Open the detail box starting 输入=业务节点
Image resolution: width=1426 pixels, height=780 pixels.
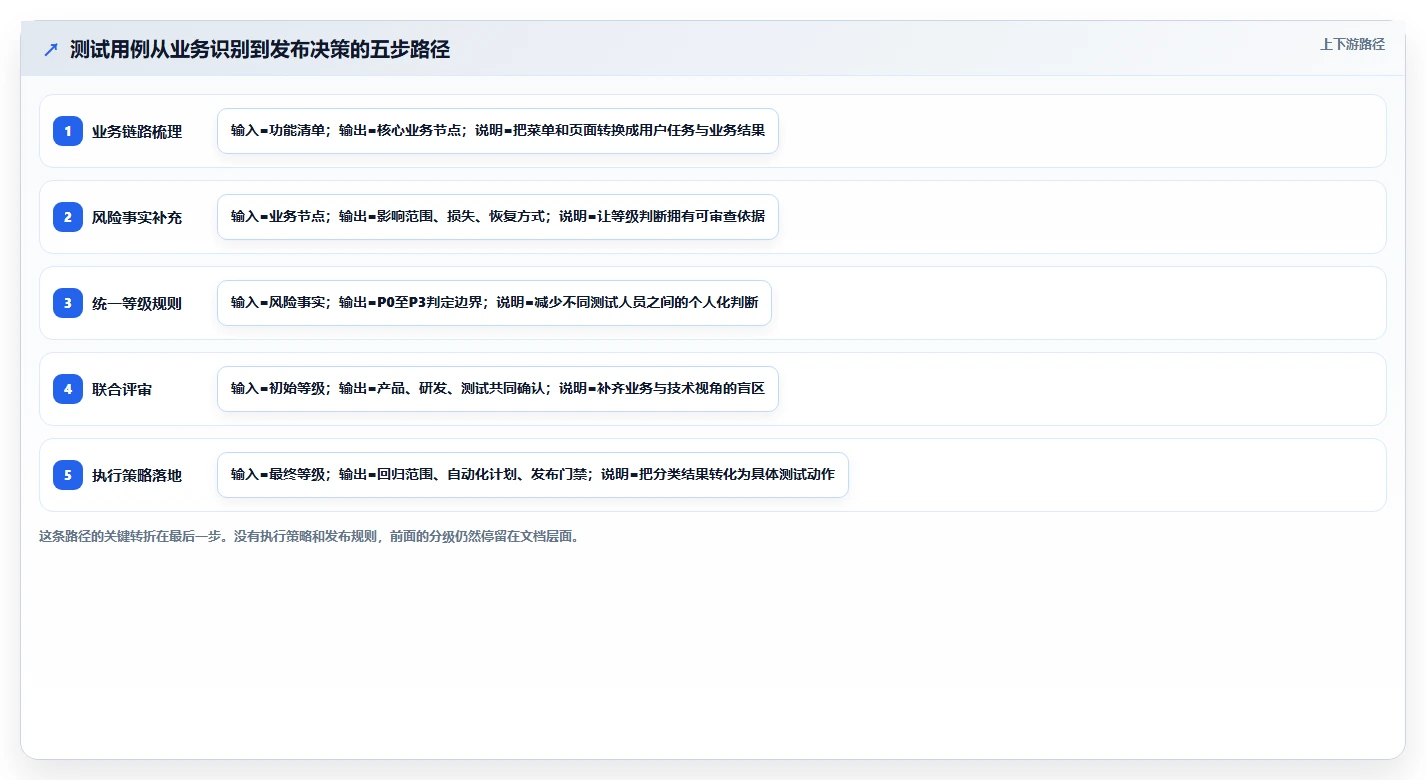point(498,217)
